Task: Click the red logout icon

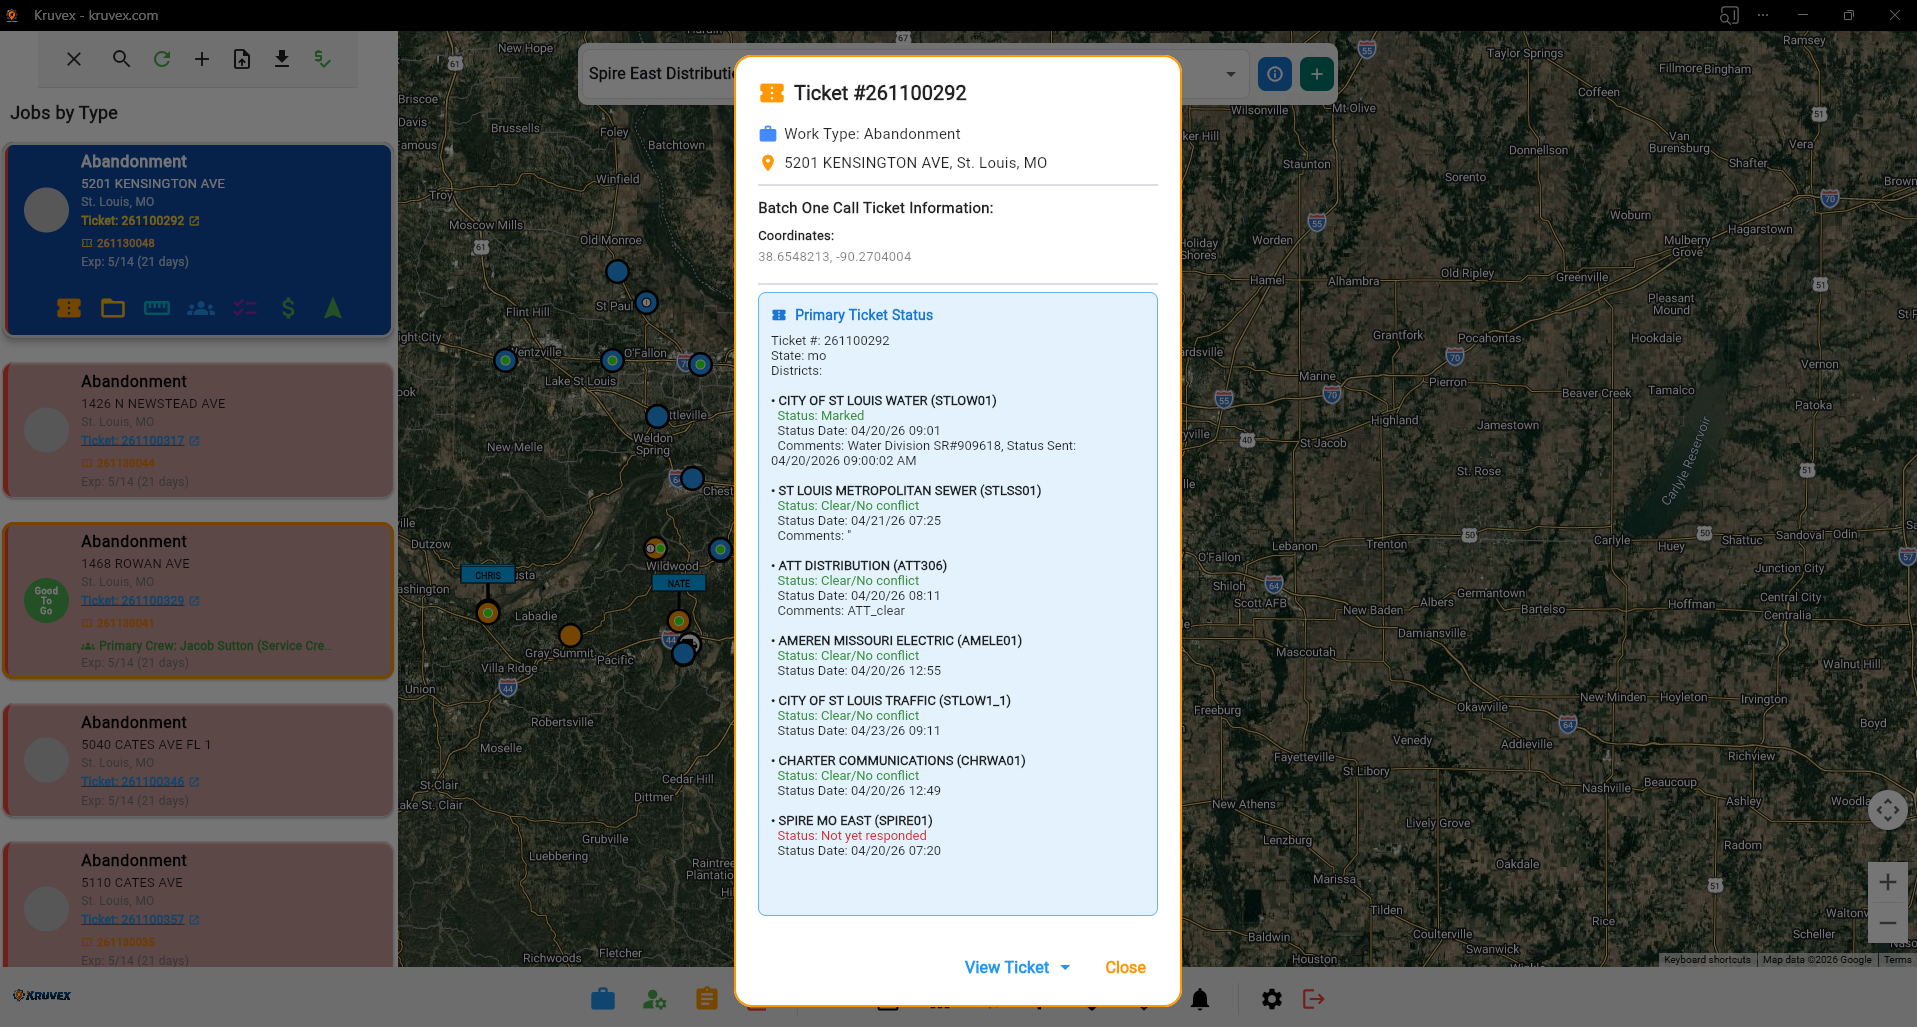Action: (1314, 998)
